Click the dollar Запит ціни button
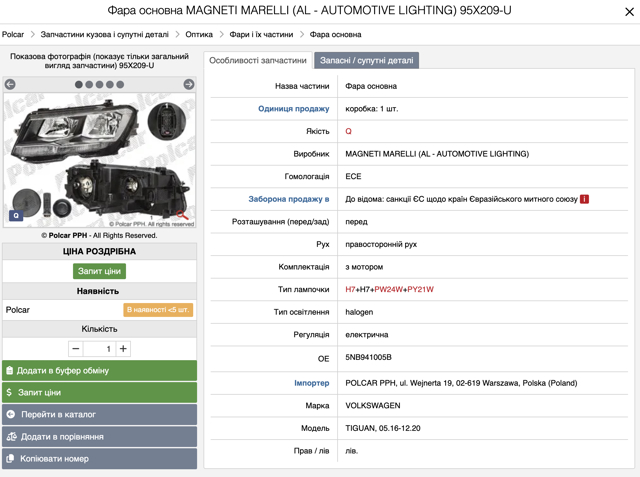Screen dimensions: 640x477 pos(99,392)
